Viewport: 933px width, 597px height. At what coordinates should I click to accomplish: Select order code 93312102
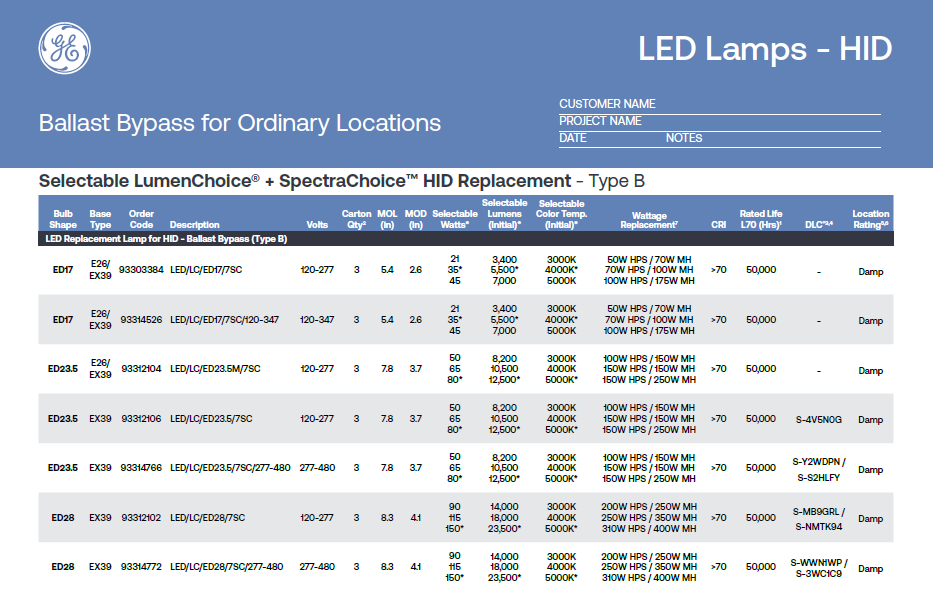coord(141,518)
